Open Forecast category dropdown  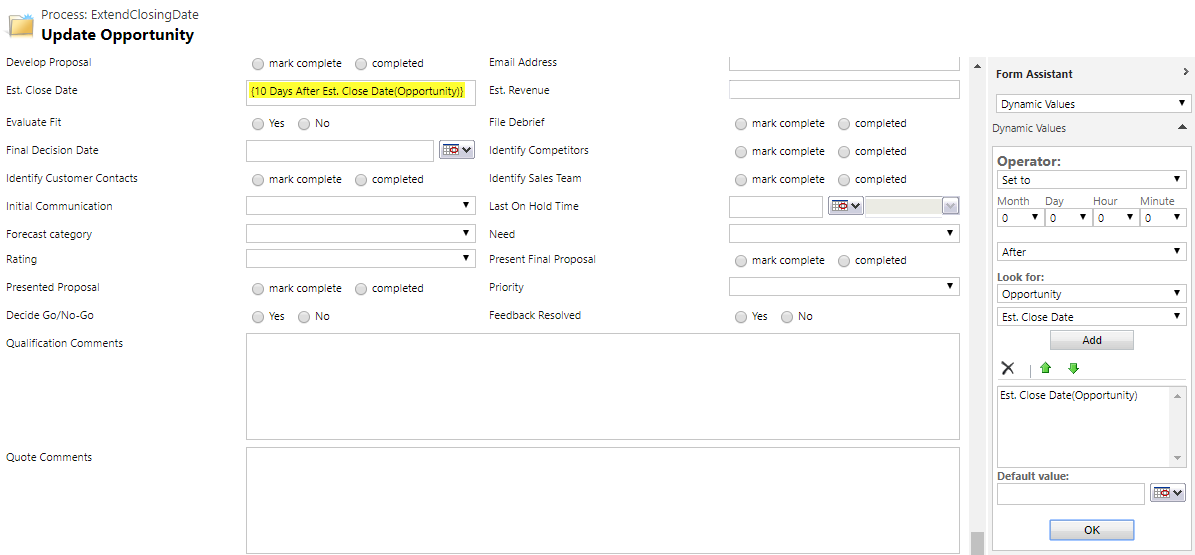pyautogui.click(x=360, y=233)
